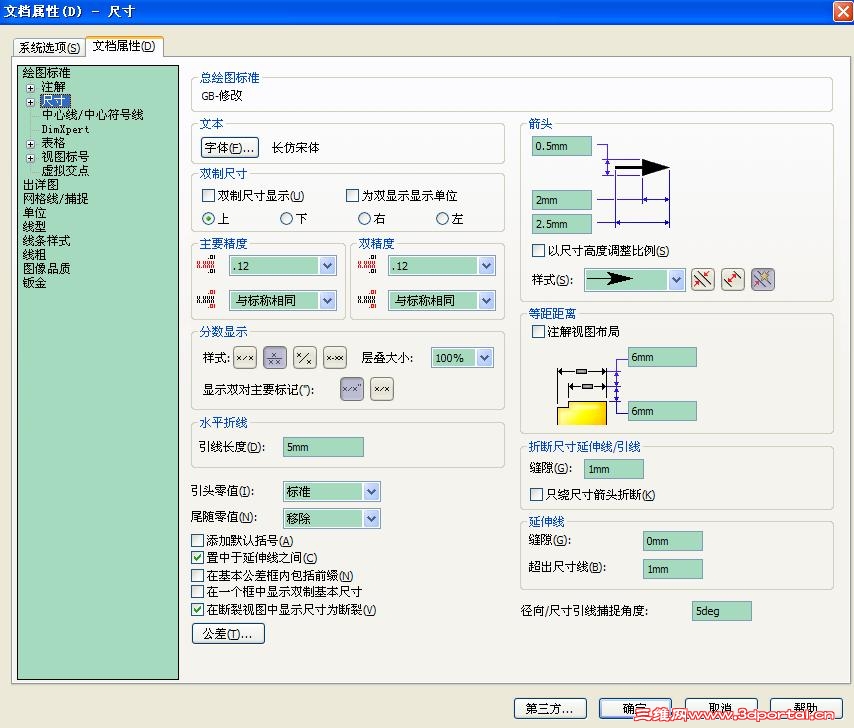
Task: Select the 下 radio option
Action: [x=286, y=219]
